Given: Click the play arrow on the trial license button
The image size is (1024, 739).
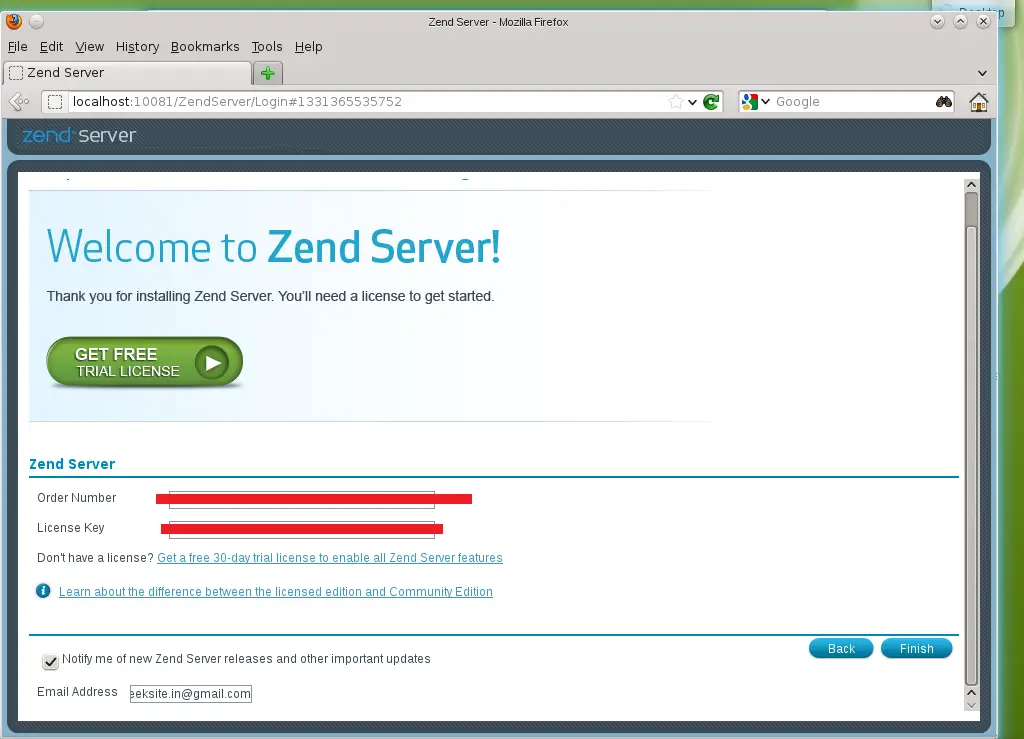Looking at the screenshot, I should click(212, 363).
